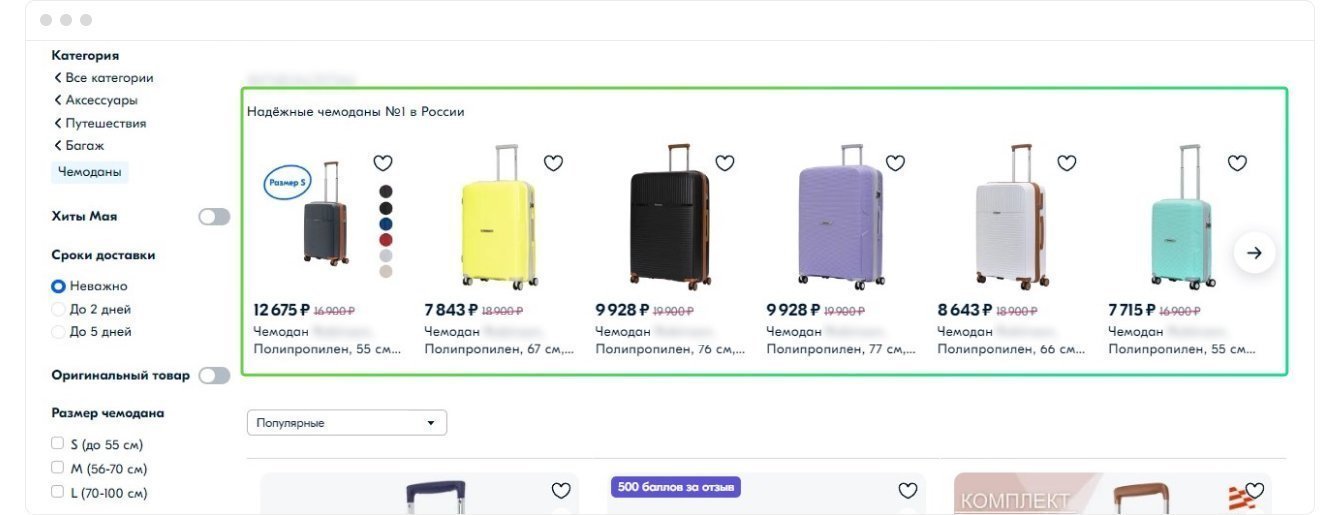Favorite the yellow suitcase with heart icon
1340x515 pixels.
554,163
